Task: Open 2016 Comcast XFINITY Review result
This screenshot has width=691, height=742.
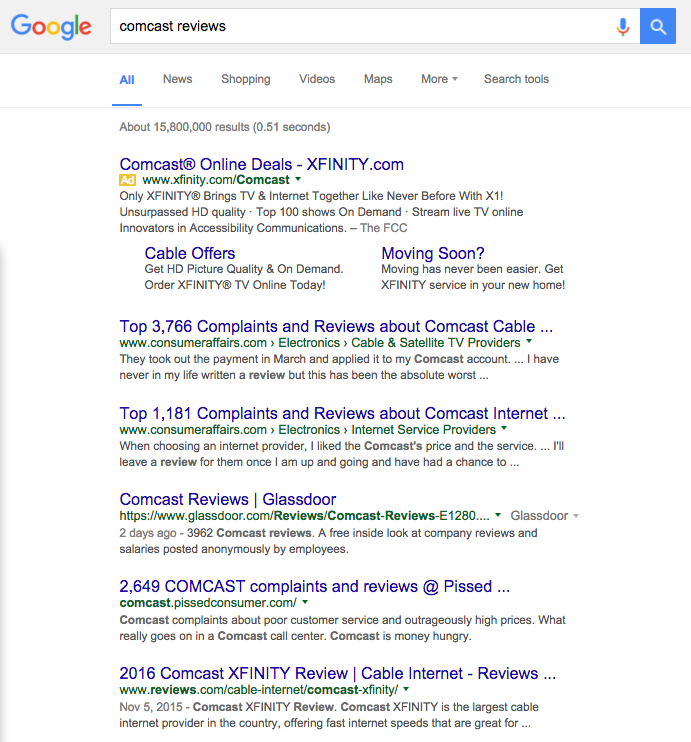Action: coord(337,674)
